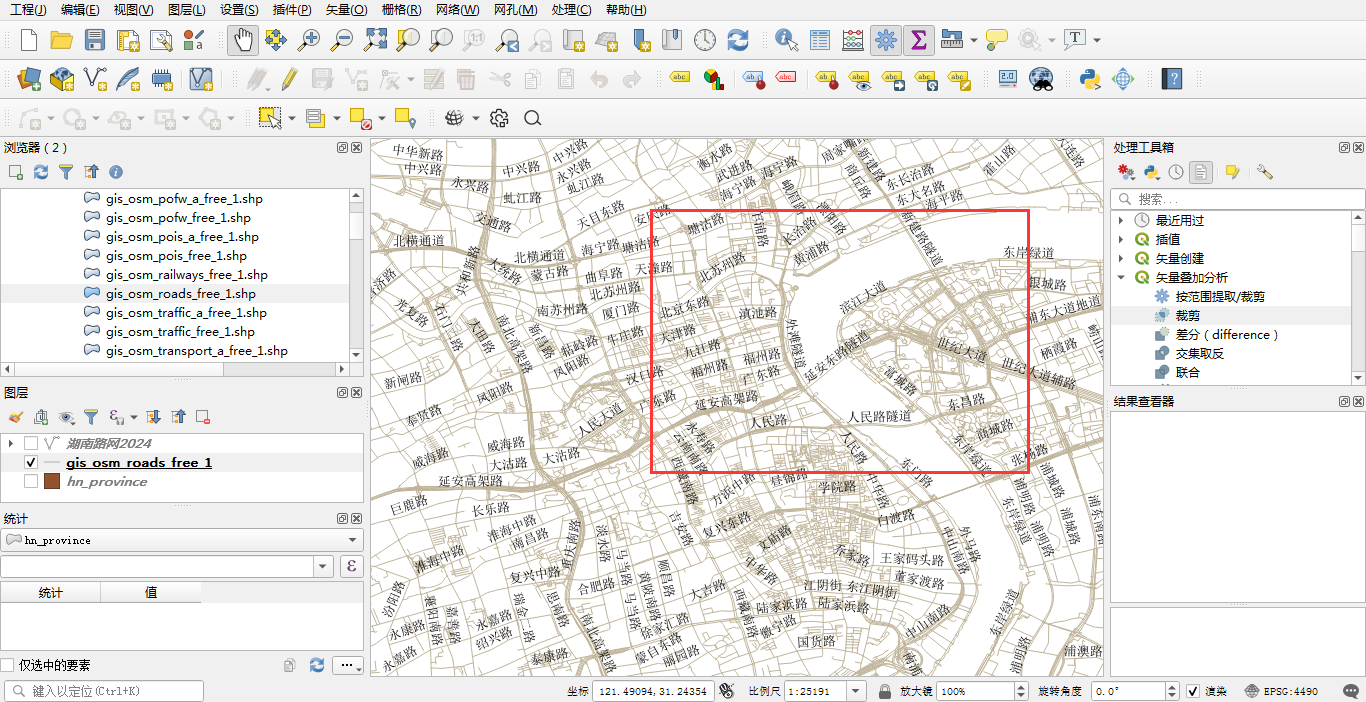This screenshot has height=702, width=1366.
Task: Expand the 矢量创建 toolbox group
Action: point(1121,258)
